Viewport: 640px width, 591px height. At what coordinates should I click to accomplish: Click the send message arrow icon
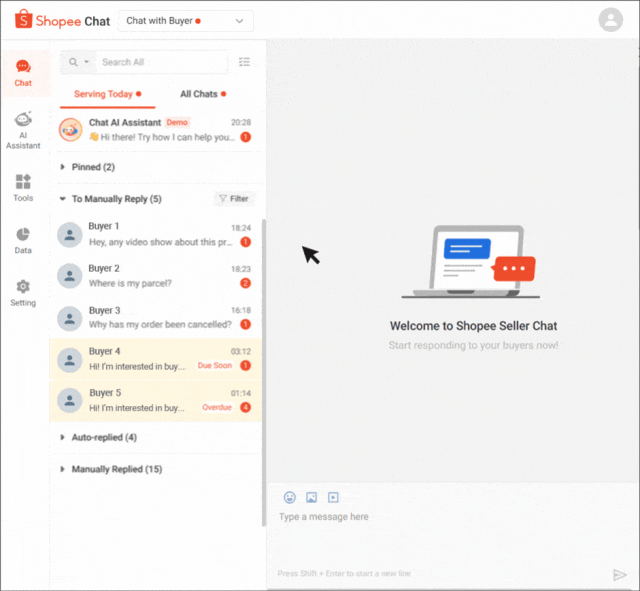620,575
